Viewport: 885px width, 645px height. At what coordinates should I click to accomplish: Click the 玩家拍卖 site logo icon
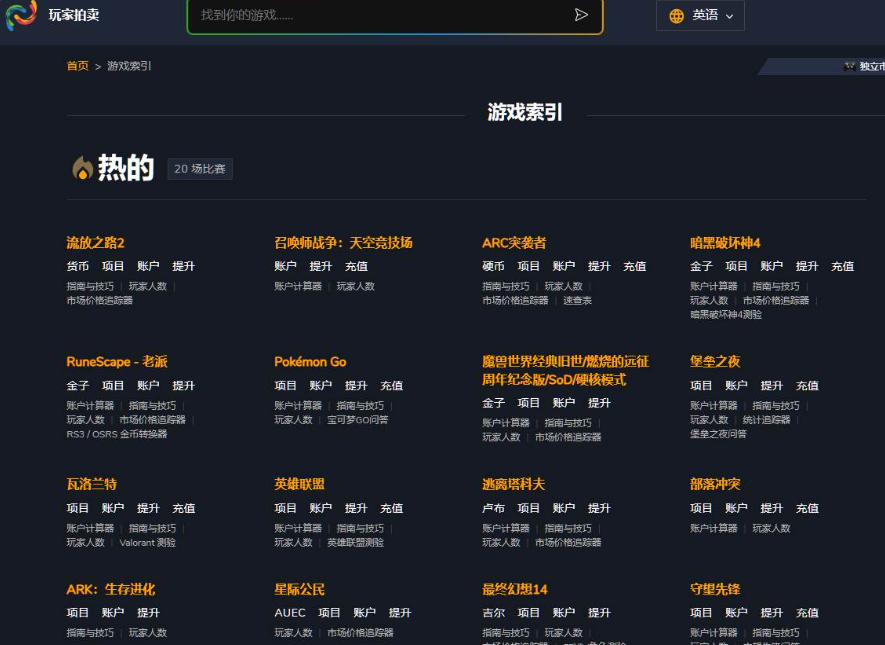pyautogui.click(x=21, y=14)
